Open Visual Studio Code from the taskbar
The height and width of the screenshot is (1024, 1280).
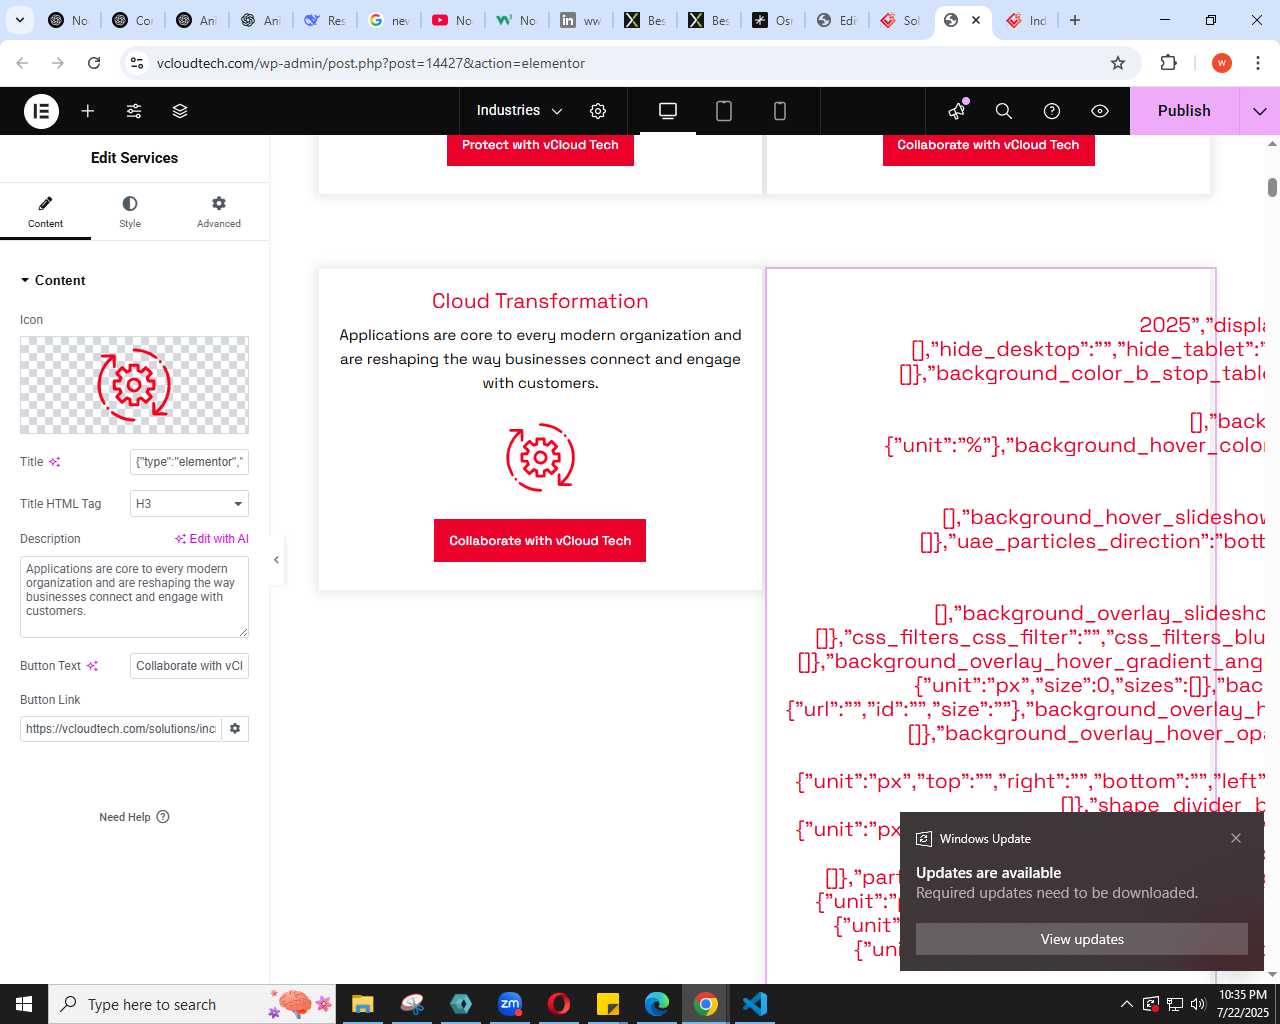[x=755, y=1004]
